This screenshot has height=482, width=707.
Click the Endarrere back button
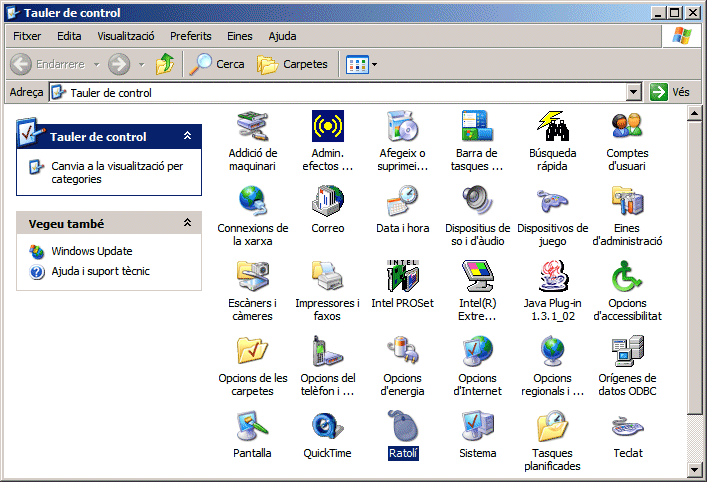coord(48,64)
